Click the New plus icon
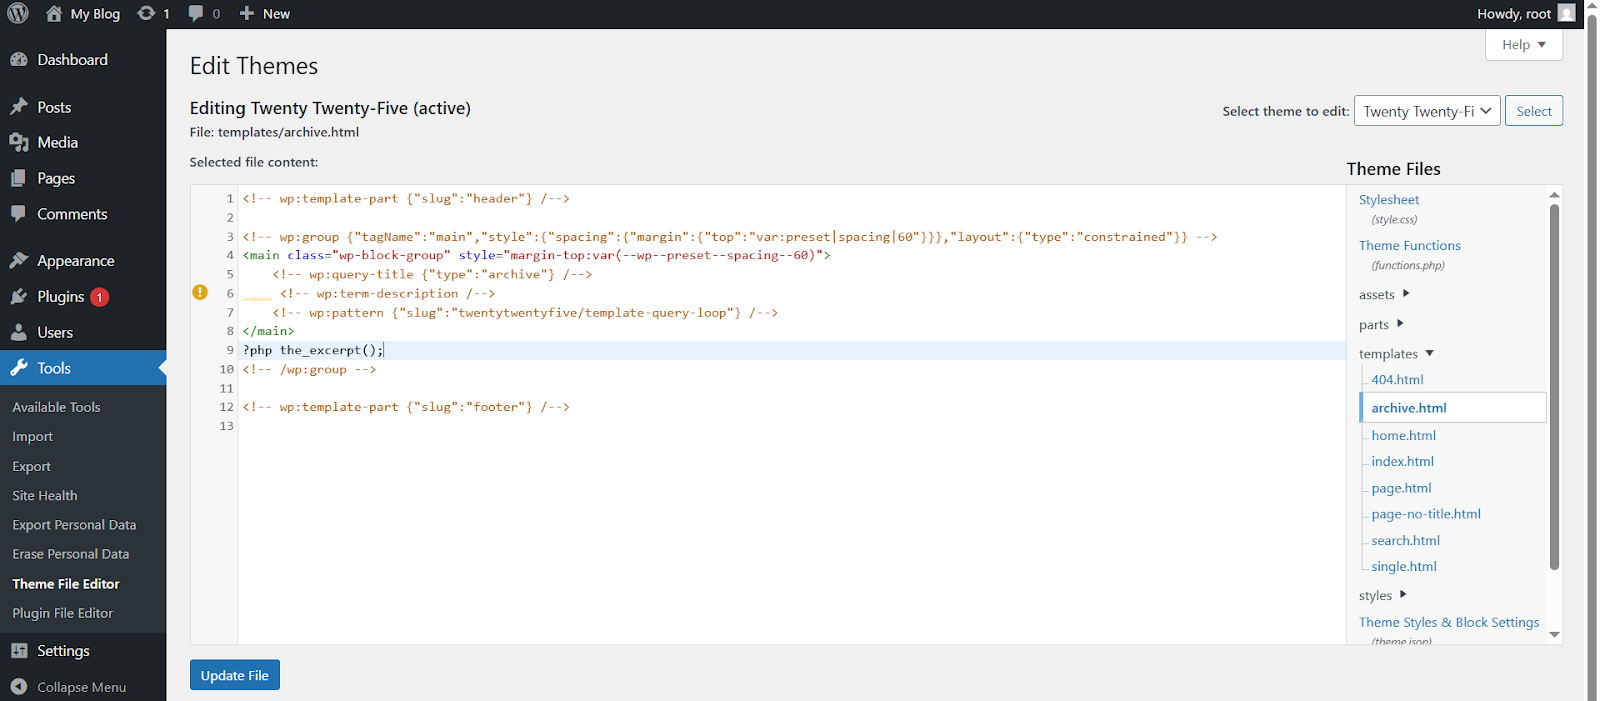 [x=247, y=13]
